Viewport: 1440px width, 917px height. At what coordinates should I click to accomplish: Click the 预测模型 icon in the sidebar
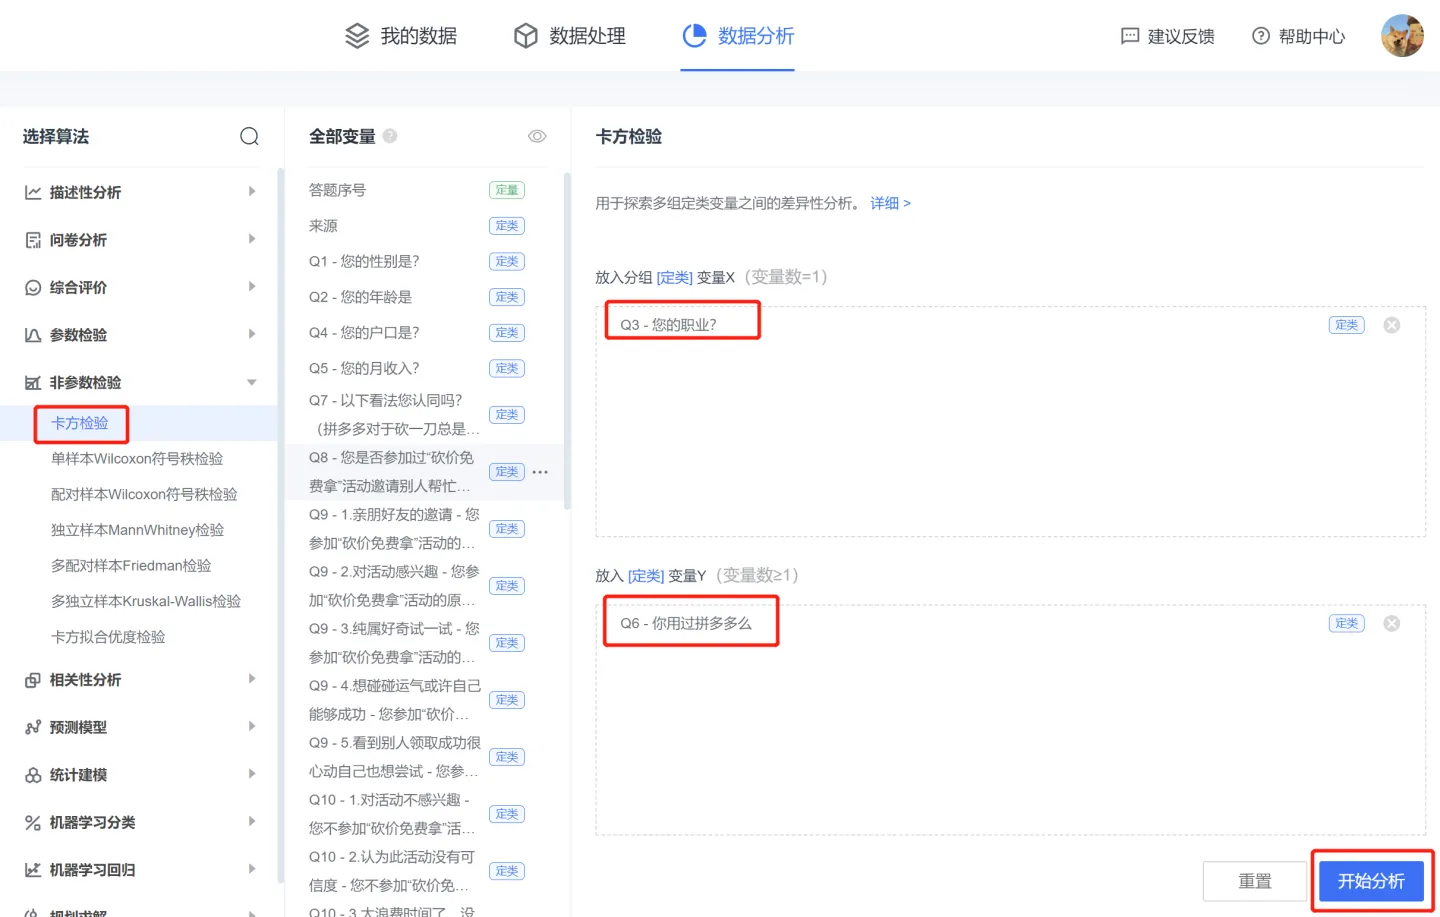pyautogui.click(x=33, y=727)
